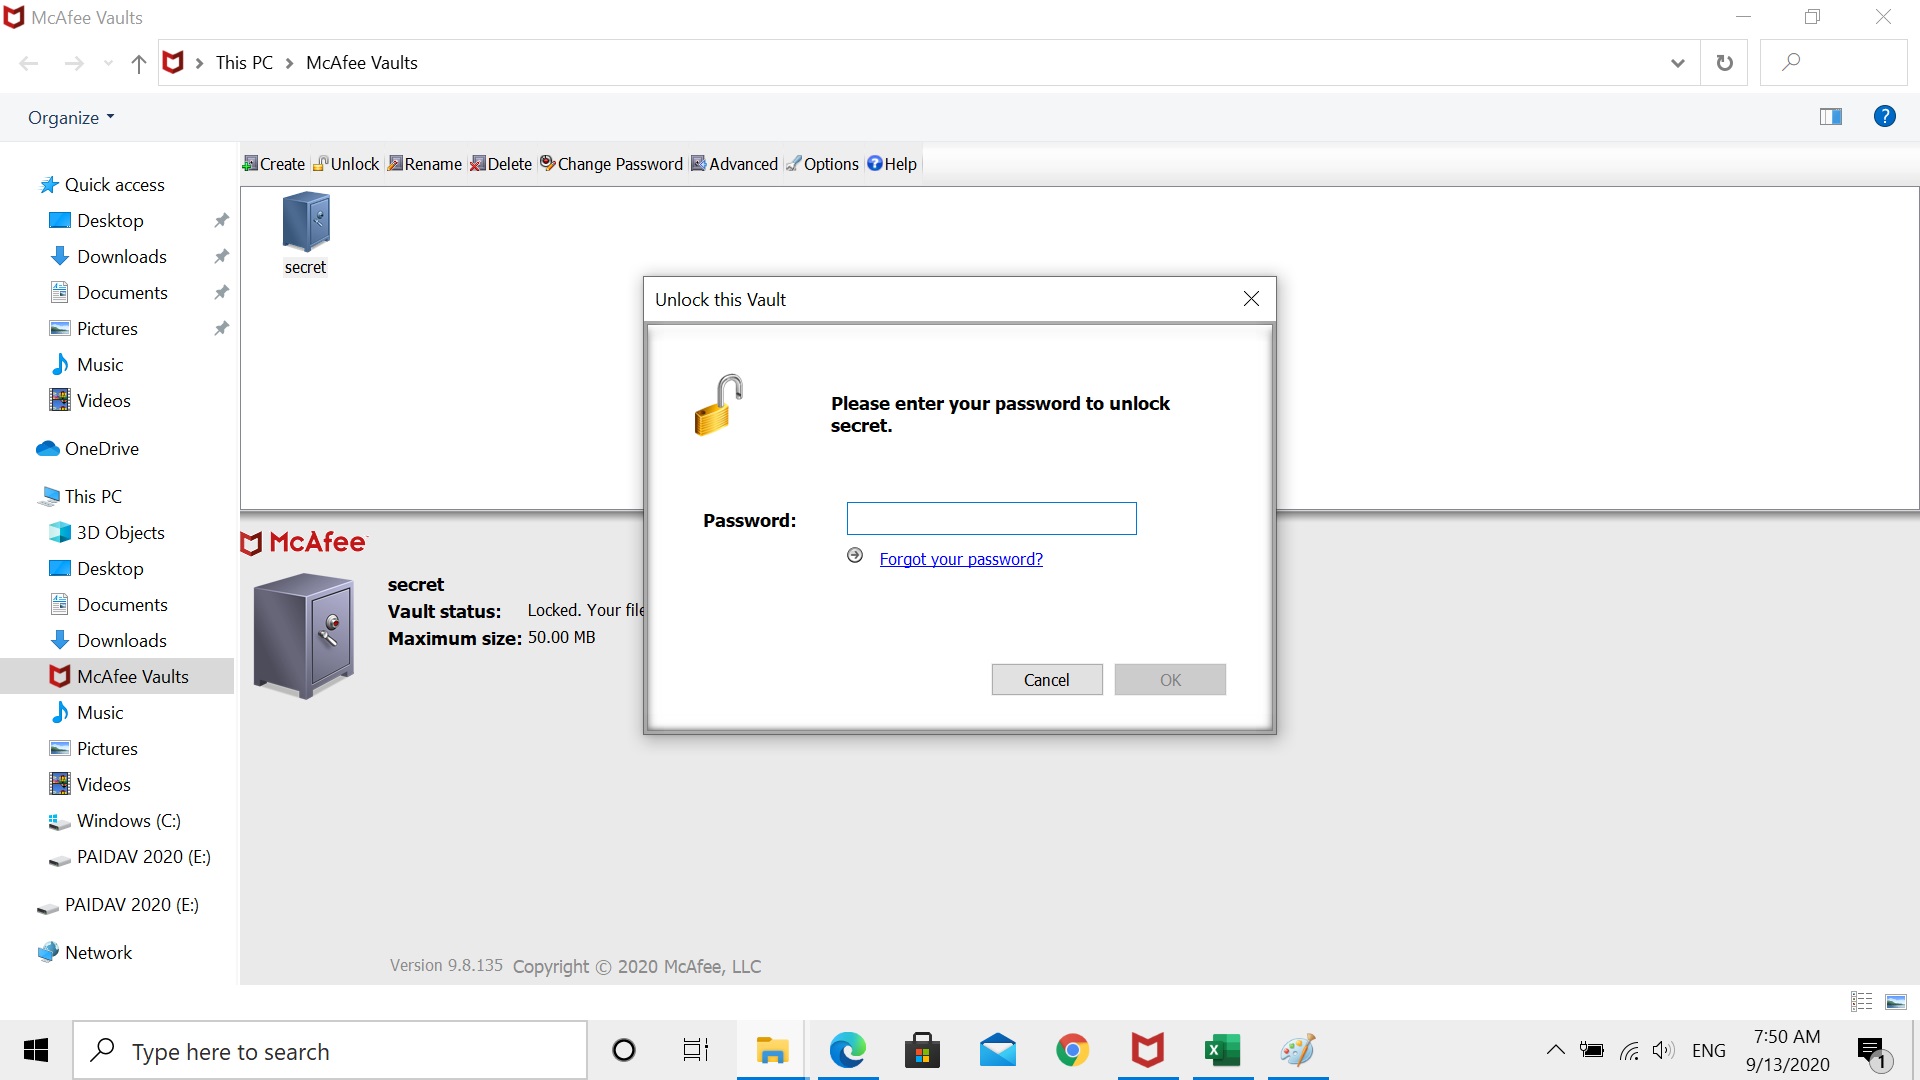Click This PC in the breadcrumb path
The image size is (1920, 1080).
tap(244, 63)
